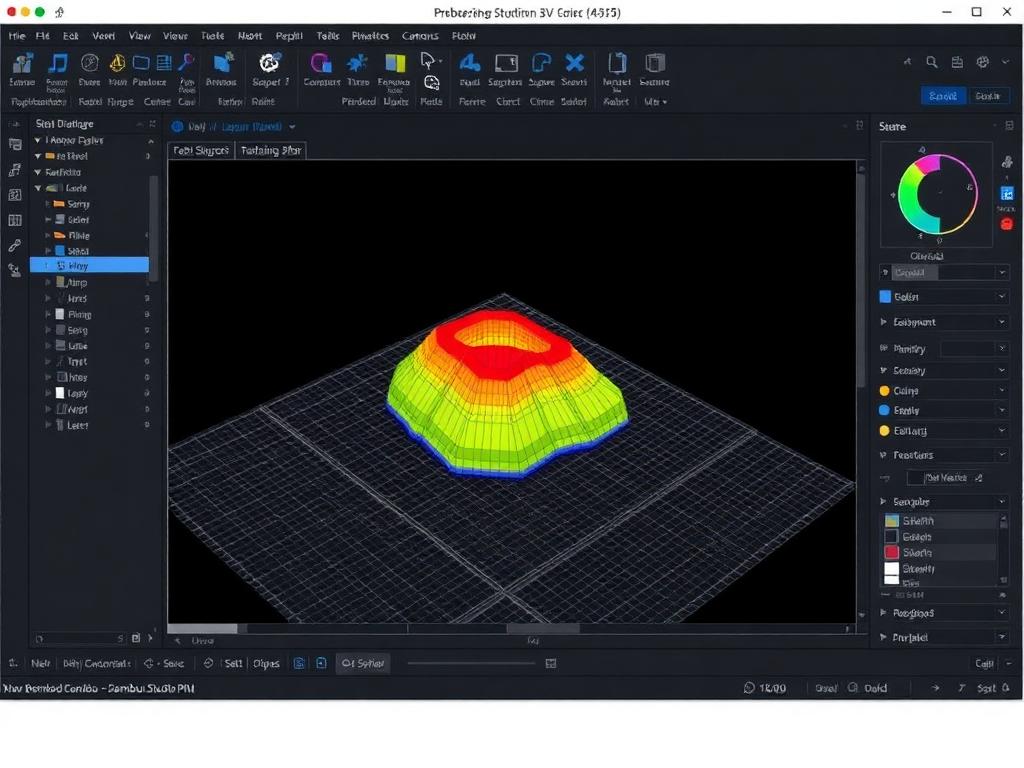Click the Sbule button beside Spoid
This screenshot has height=768, width=1024.
(x=987, y=96)
